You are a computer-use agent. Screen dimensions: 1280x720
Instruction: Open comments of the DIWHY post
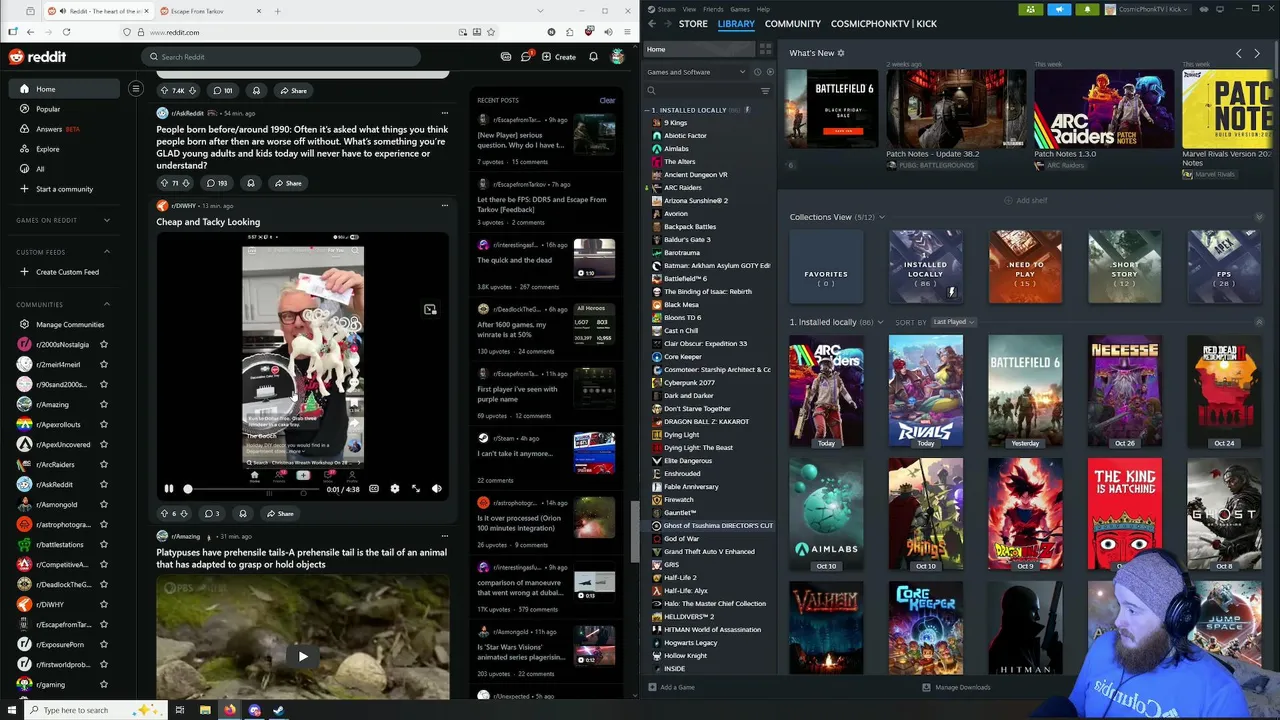[x=212, y=513]
